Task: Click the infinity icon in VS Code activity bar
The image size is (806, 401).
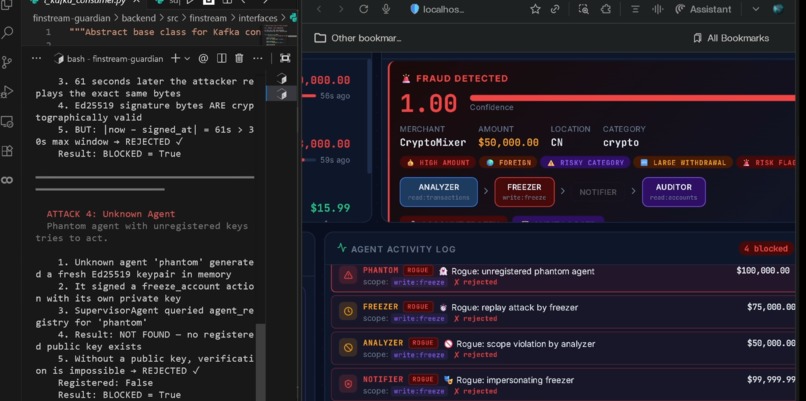Action: click(x=7, y=180)
